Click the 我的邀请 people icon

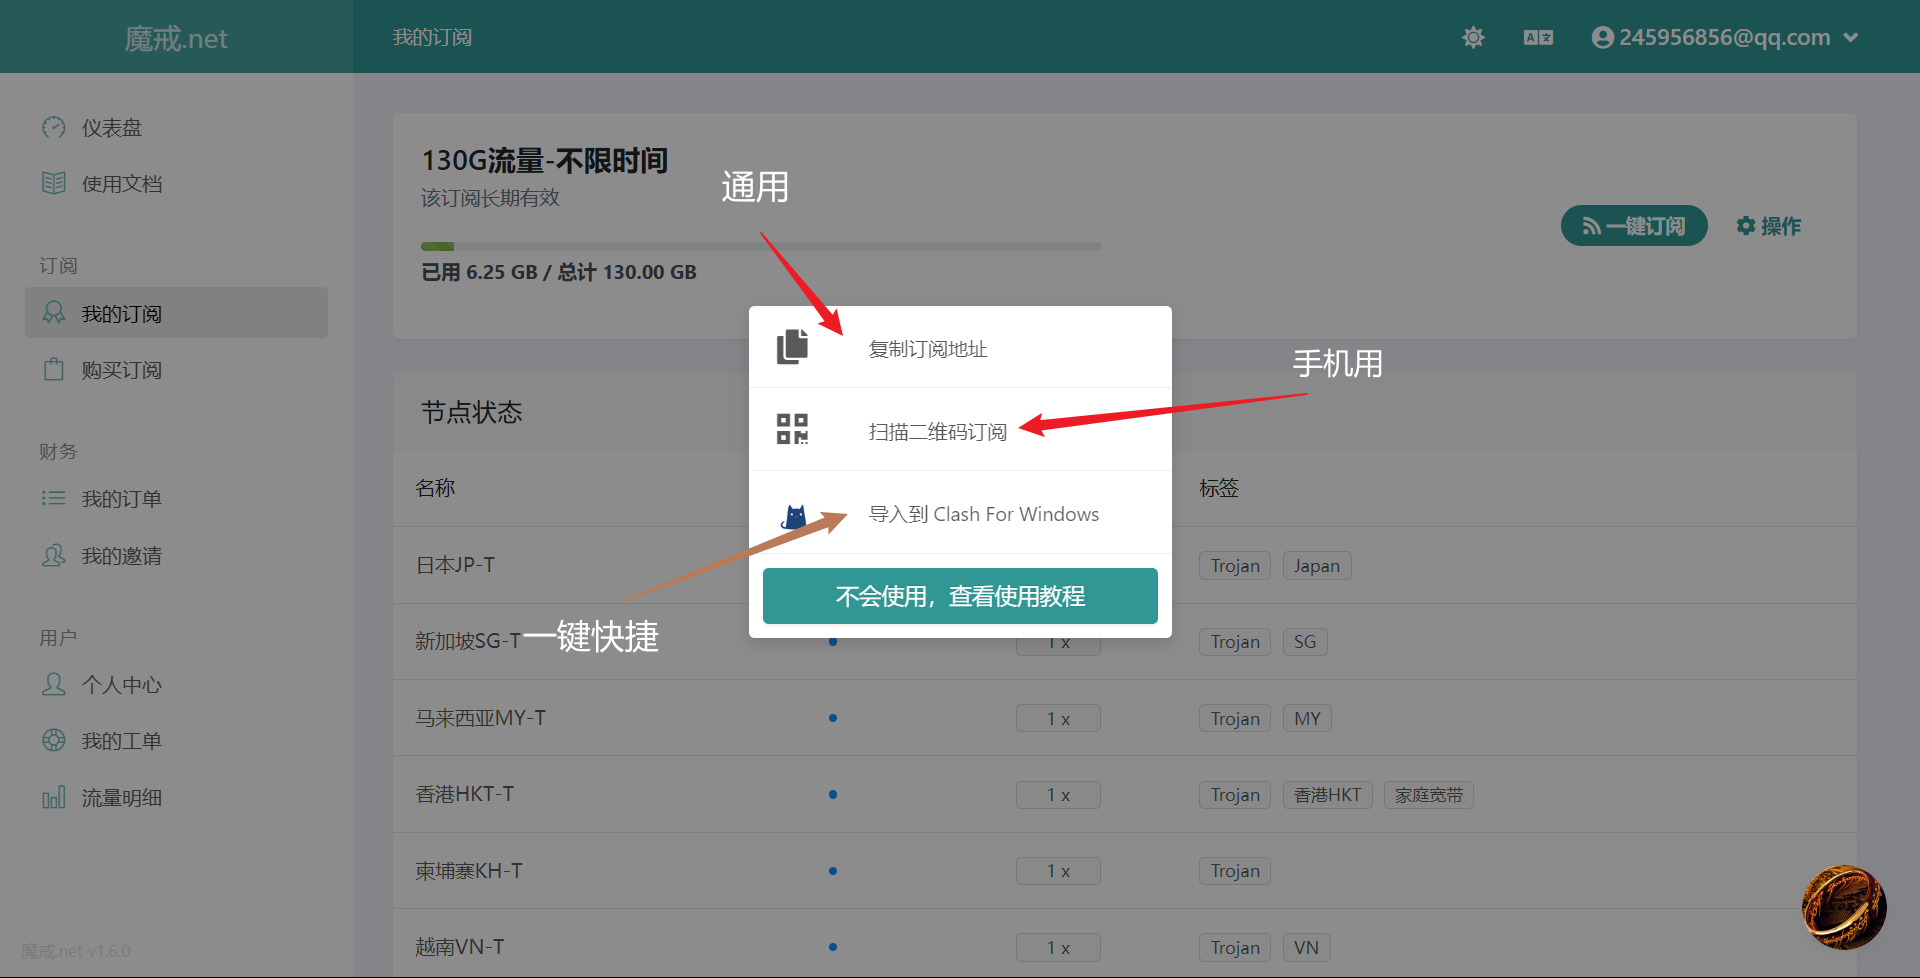pyautogui.click(x=54, y=555)
